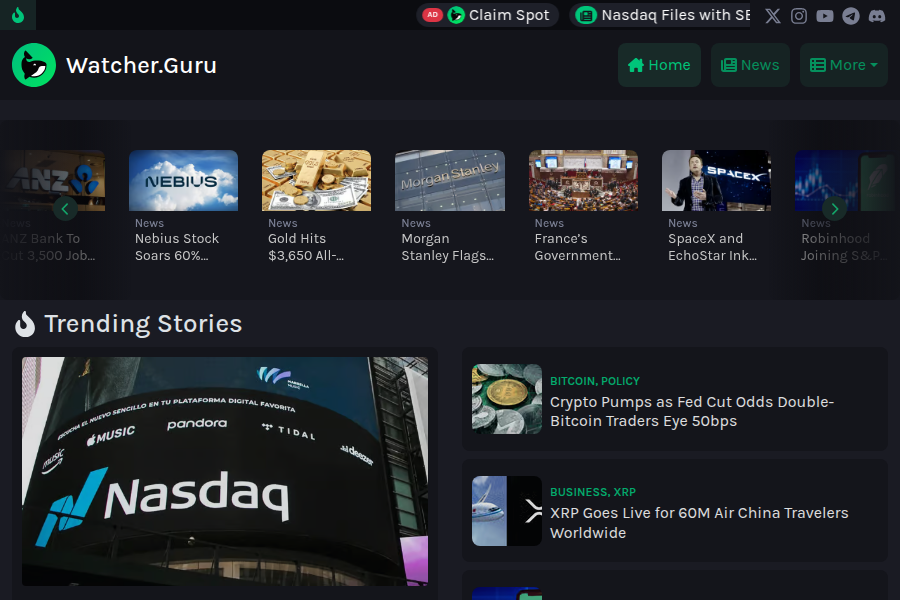Open the YouTube social icon

coord(825,16)
